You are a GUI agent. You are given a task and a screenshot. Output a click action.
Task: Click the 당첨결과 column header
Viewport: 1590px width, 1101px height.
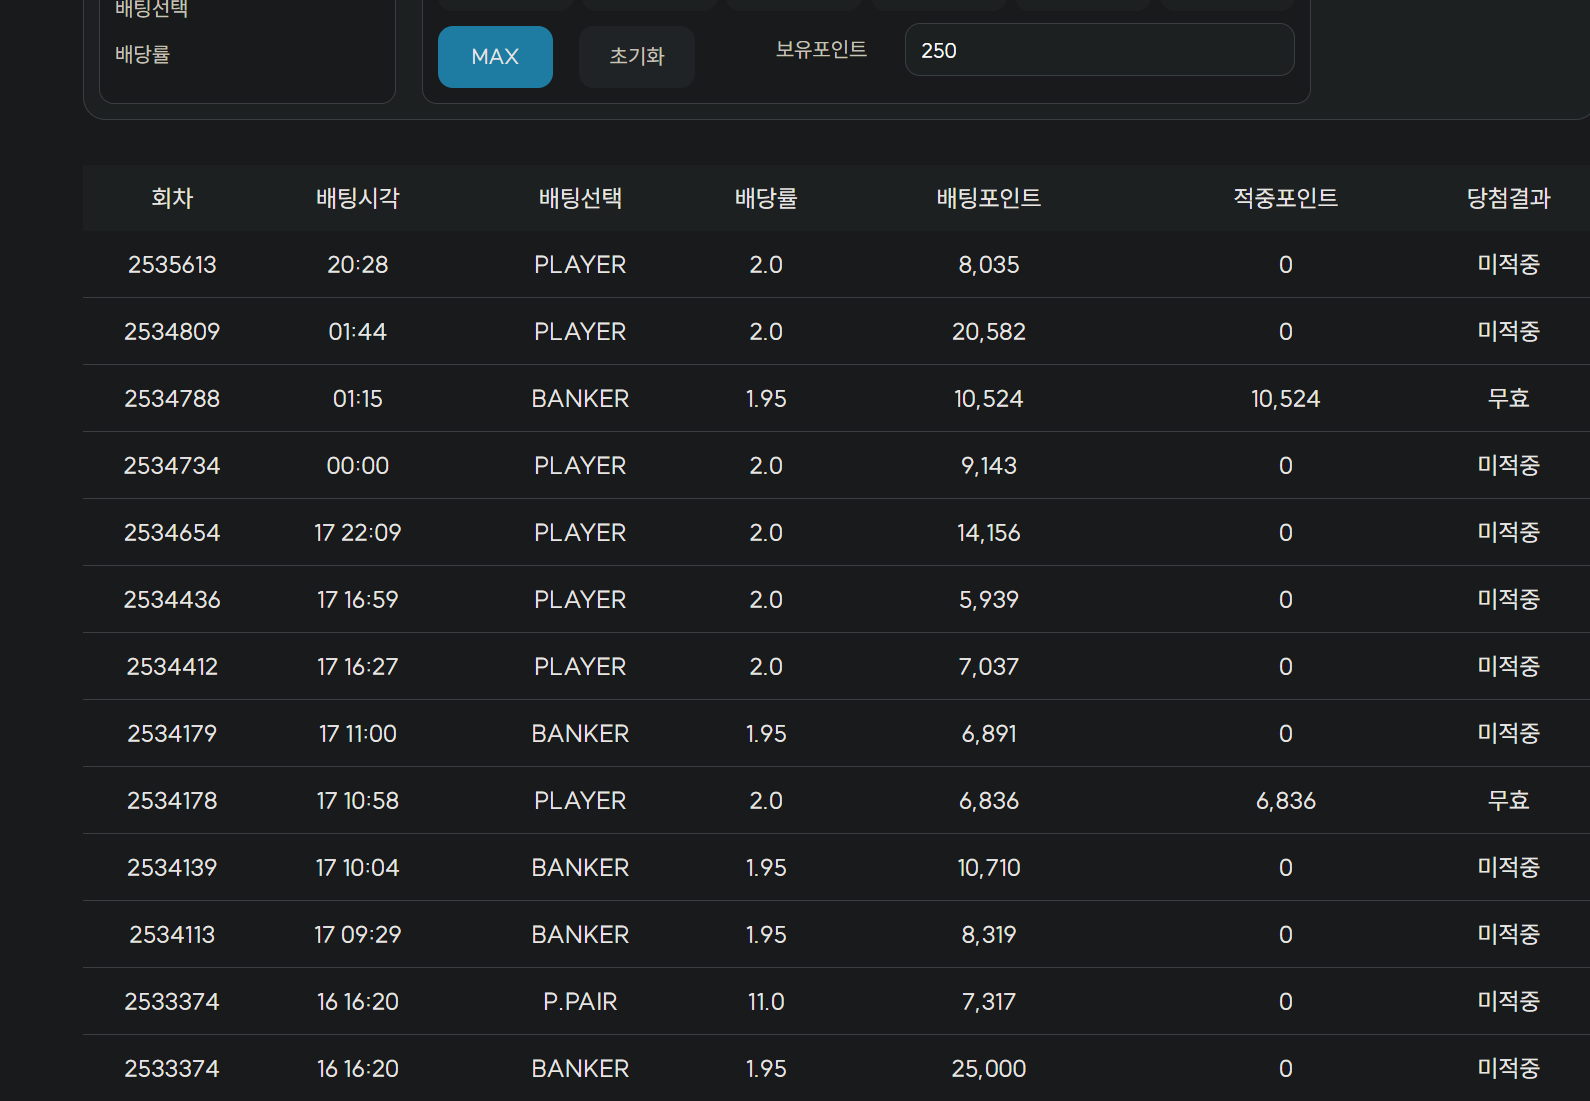(1508, 198)
